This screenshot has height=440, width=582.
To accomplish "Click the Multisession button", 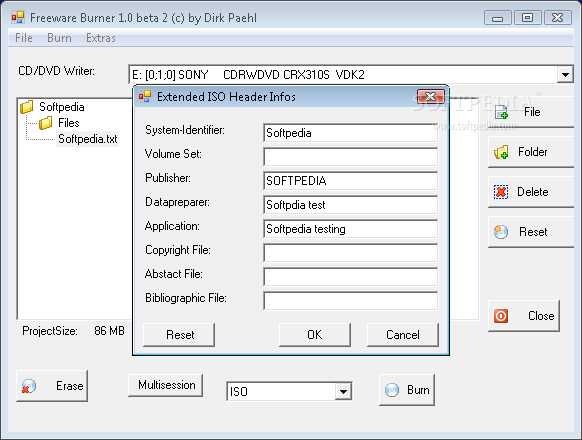I will [166, 385].
